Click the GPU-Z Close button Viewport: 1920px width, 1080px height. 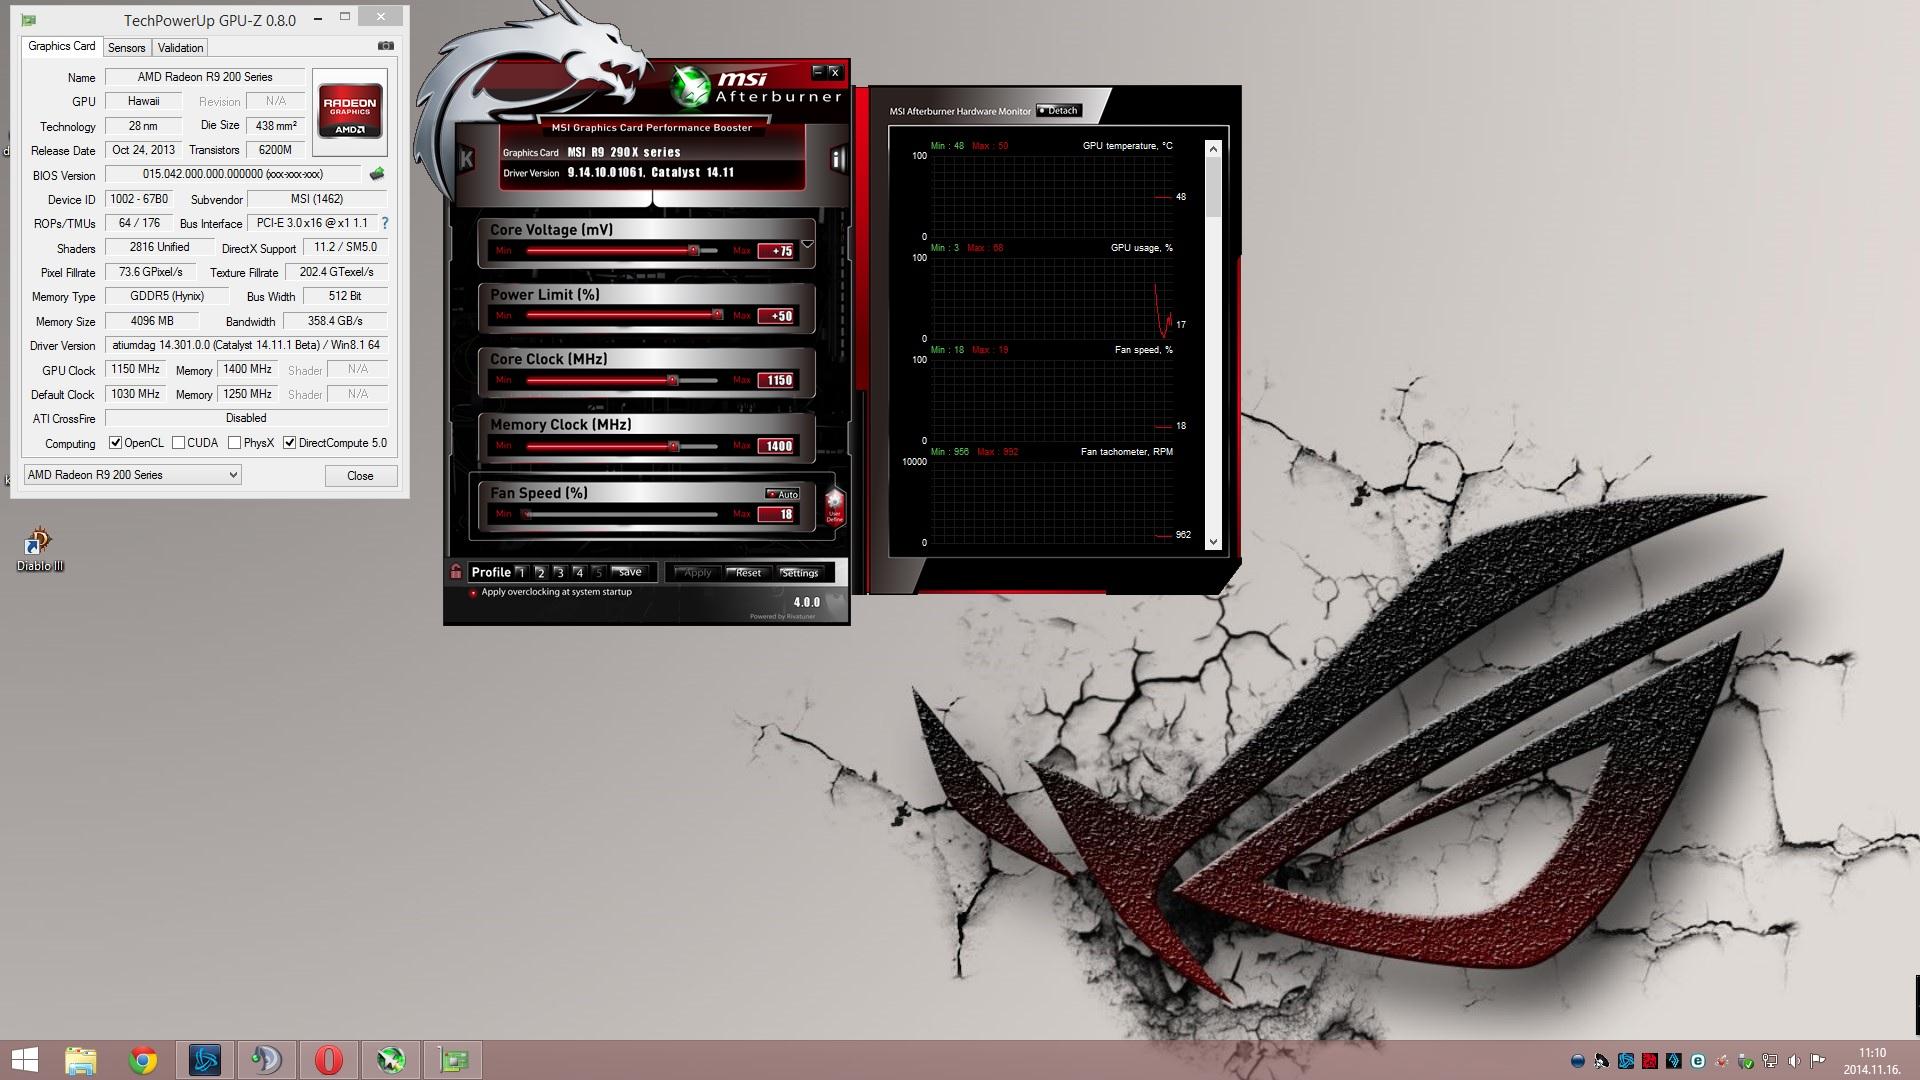click(360, 476)
